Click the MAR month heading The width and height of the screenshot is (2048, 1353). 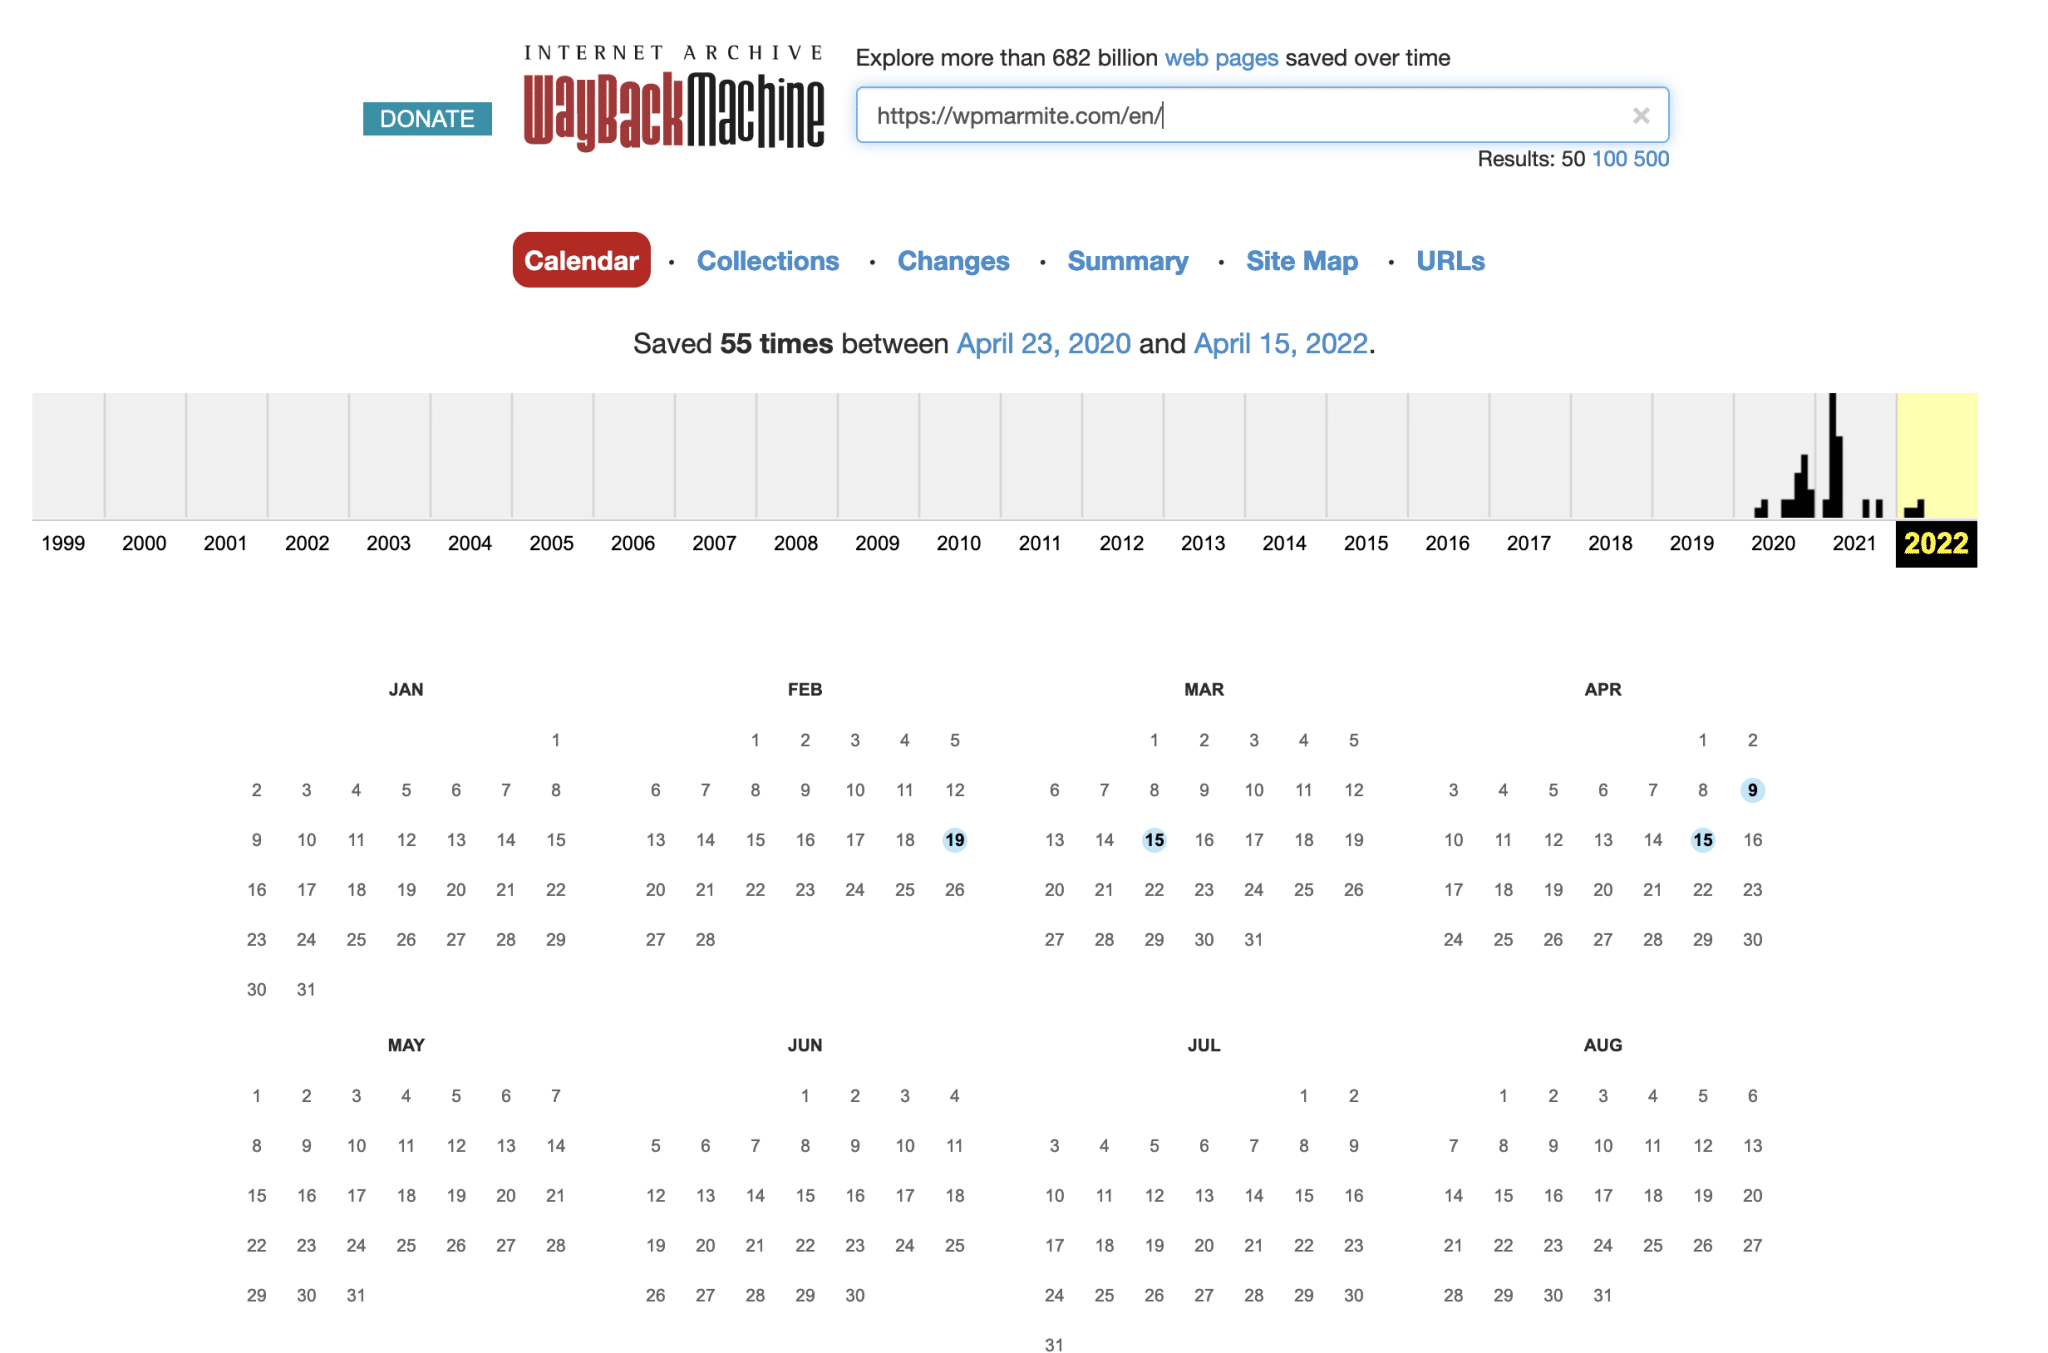point(1204,689)
